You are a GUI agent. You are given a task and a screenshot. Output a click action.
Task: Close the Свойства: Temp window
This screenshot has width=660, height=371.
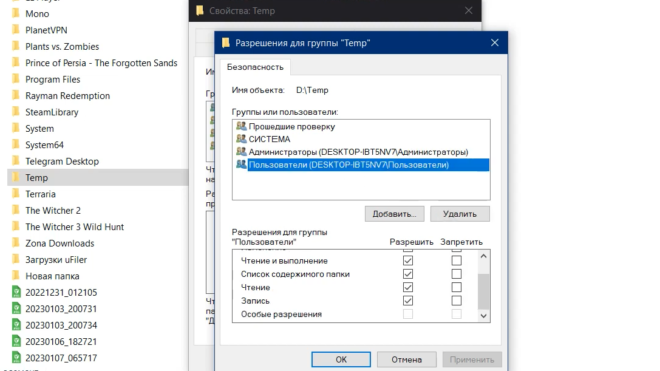[468, 11]
